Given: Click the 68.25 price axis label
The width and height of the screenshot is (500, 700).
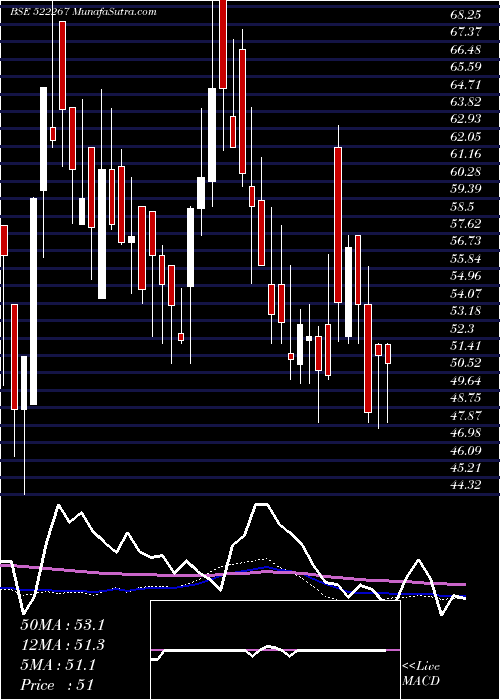Looking at the screenshot, I should (x=466, y=15).
